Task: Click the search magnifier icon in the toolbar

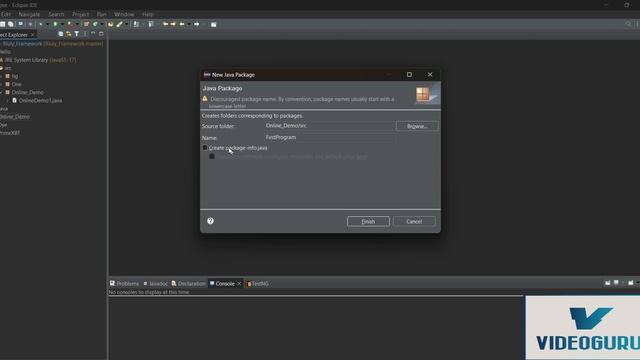Action: click(628, 24)
